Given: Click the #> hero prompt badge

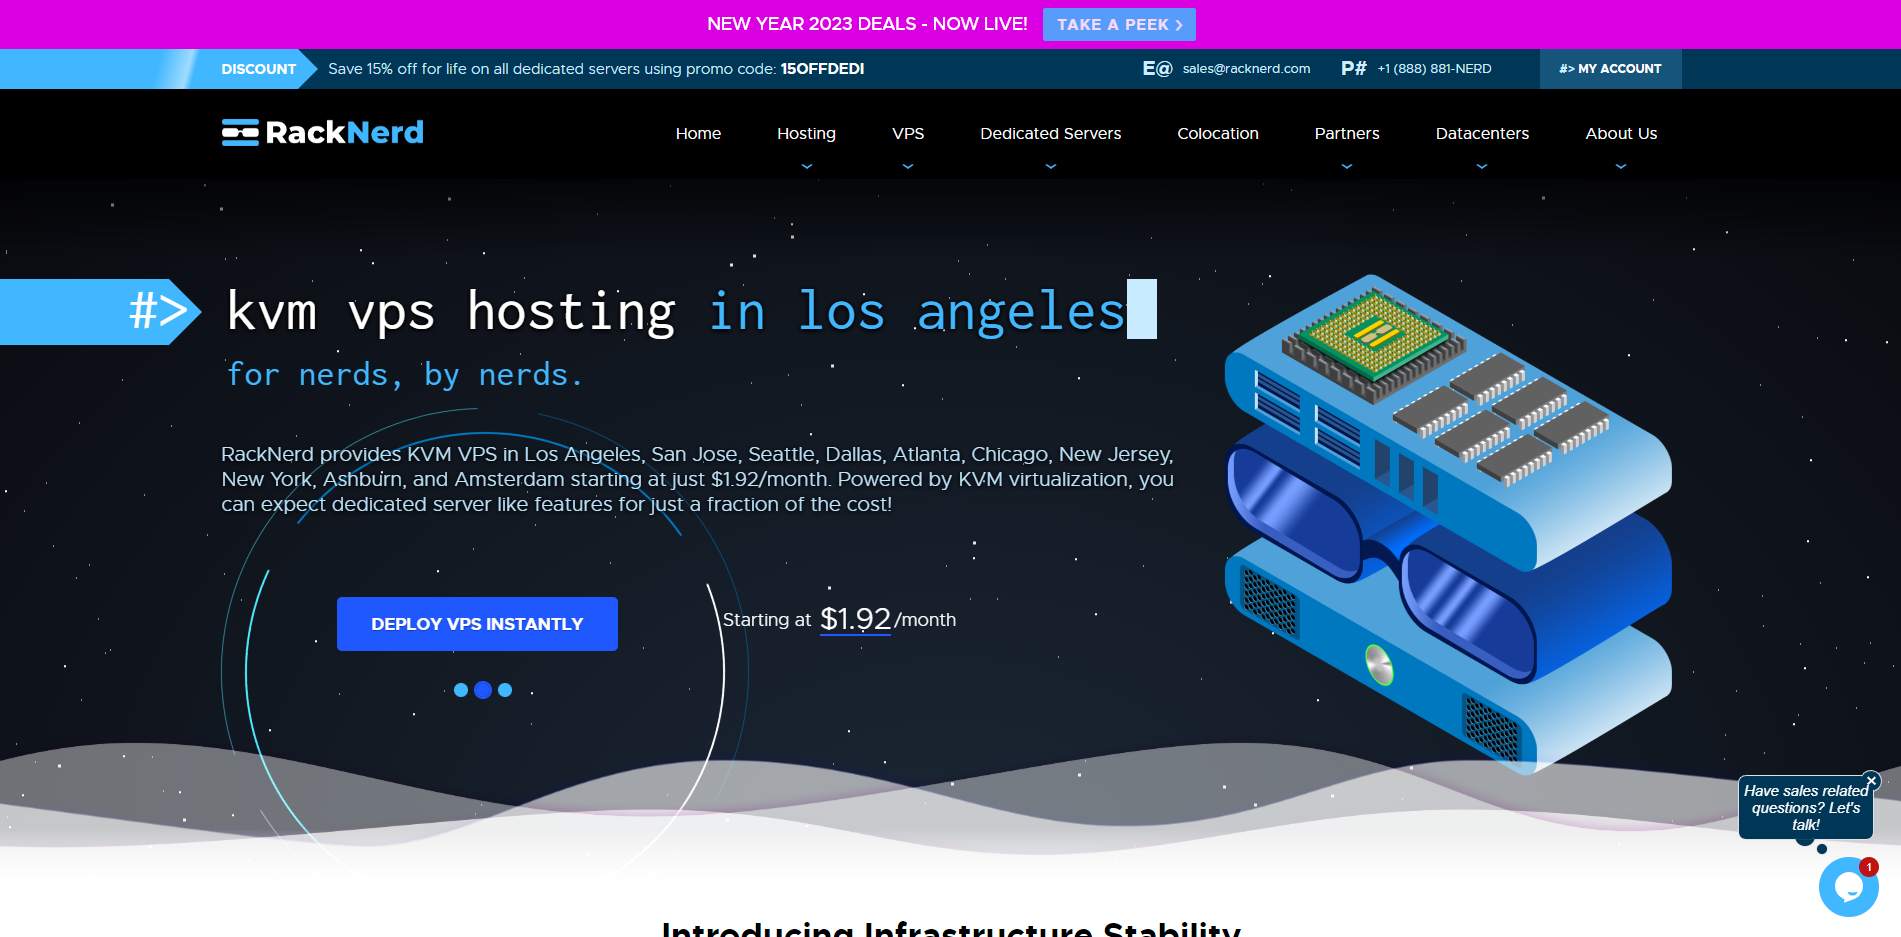Looking at the screenshot, I should [100, 311].
